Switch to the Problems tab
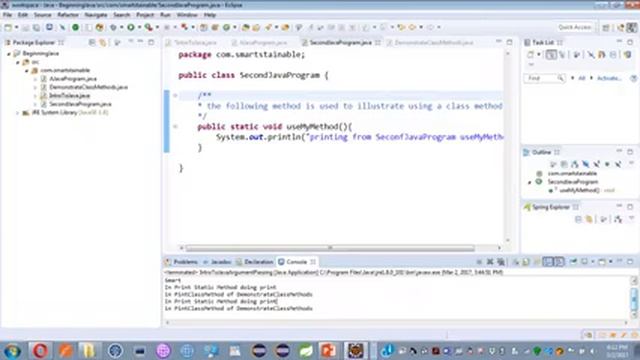Image resolution: width=640 pixels, height=360 pixels. coord(182,262)
